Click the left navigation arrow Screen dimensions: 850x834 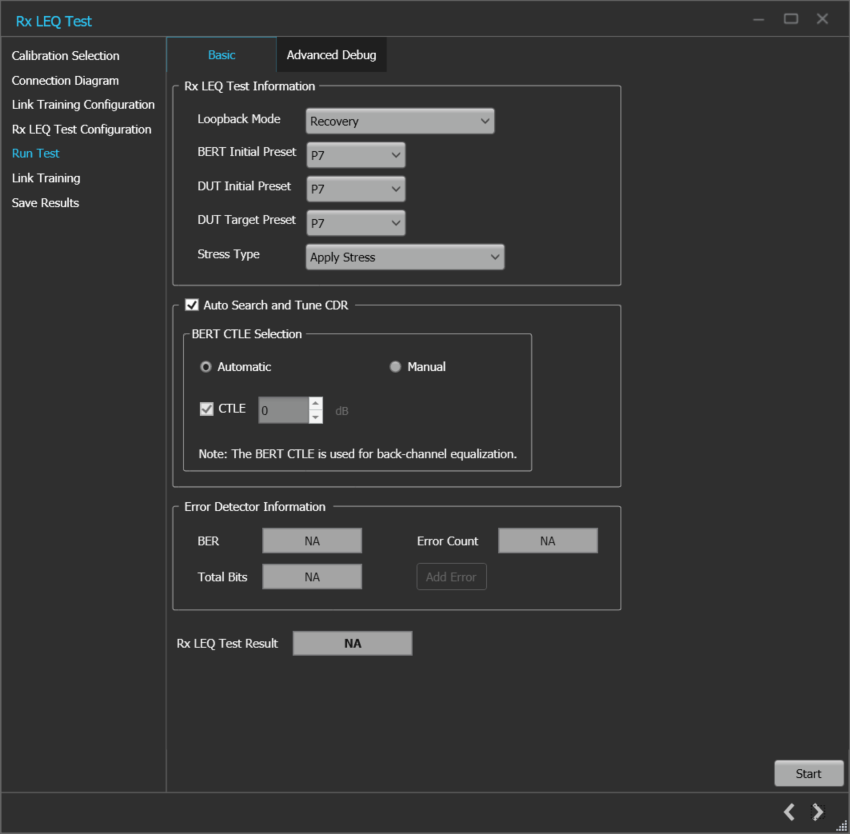789,812
